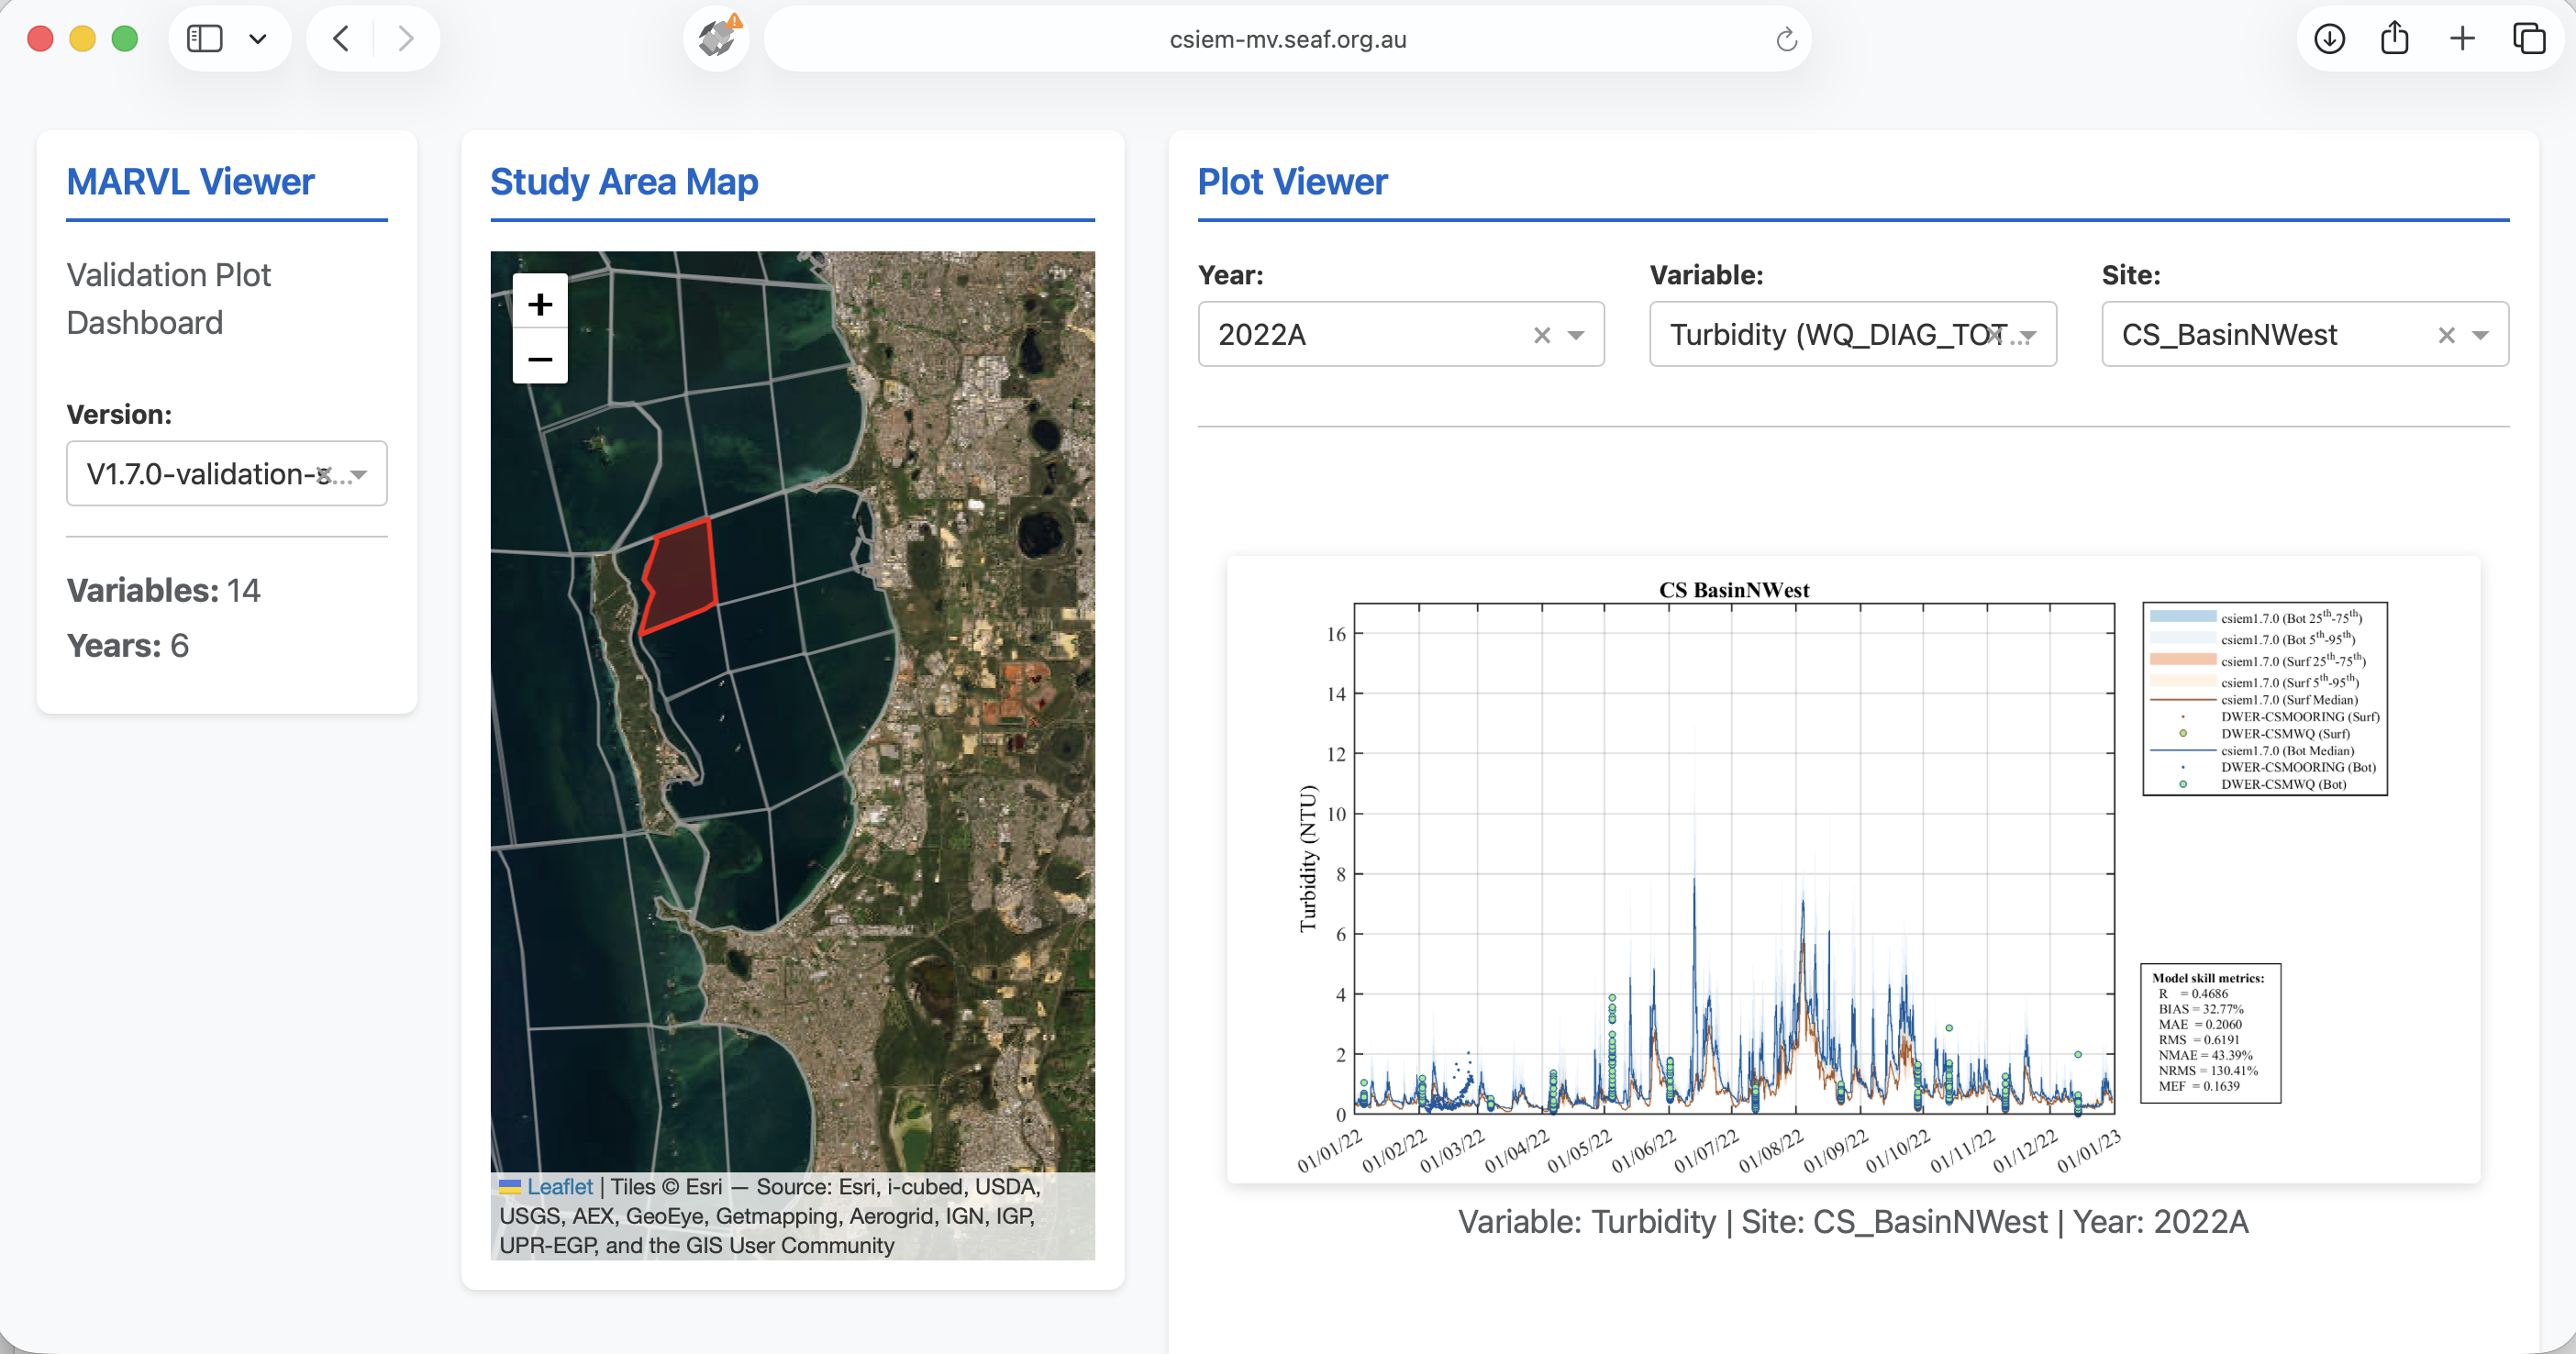
Task: Expand the Year dropdown
Action: 1578,335
